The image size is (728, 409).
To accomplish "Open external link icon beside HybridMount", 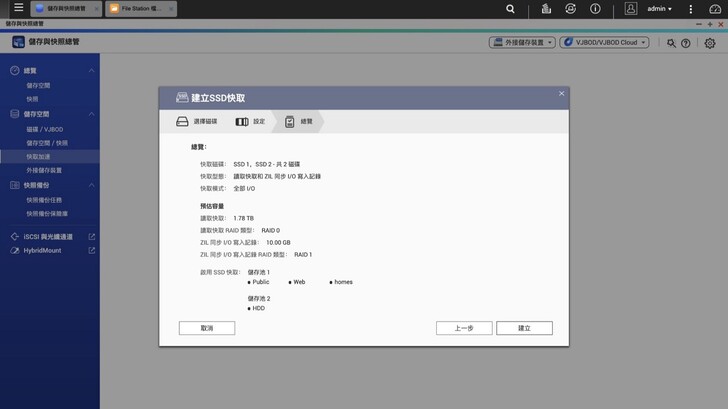I will coord(92,250).
